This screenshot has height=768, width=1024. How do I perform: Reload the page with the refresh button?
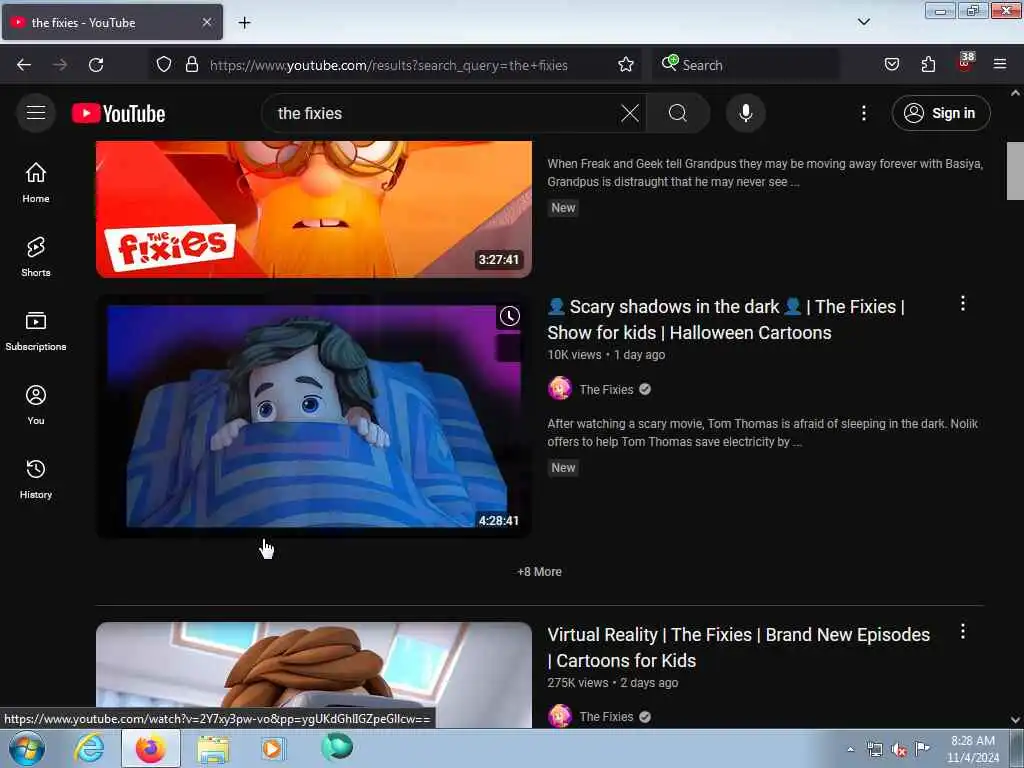[x=96, y=65]
